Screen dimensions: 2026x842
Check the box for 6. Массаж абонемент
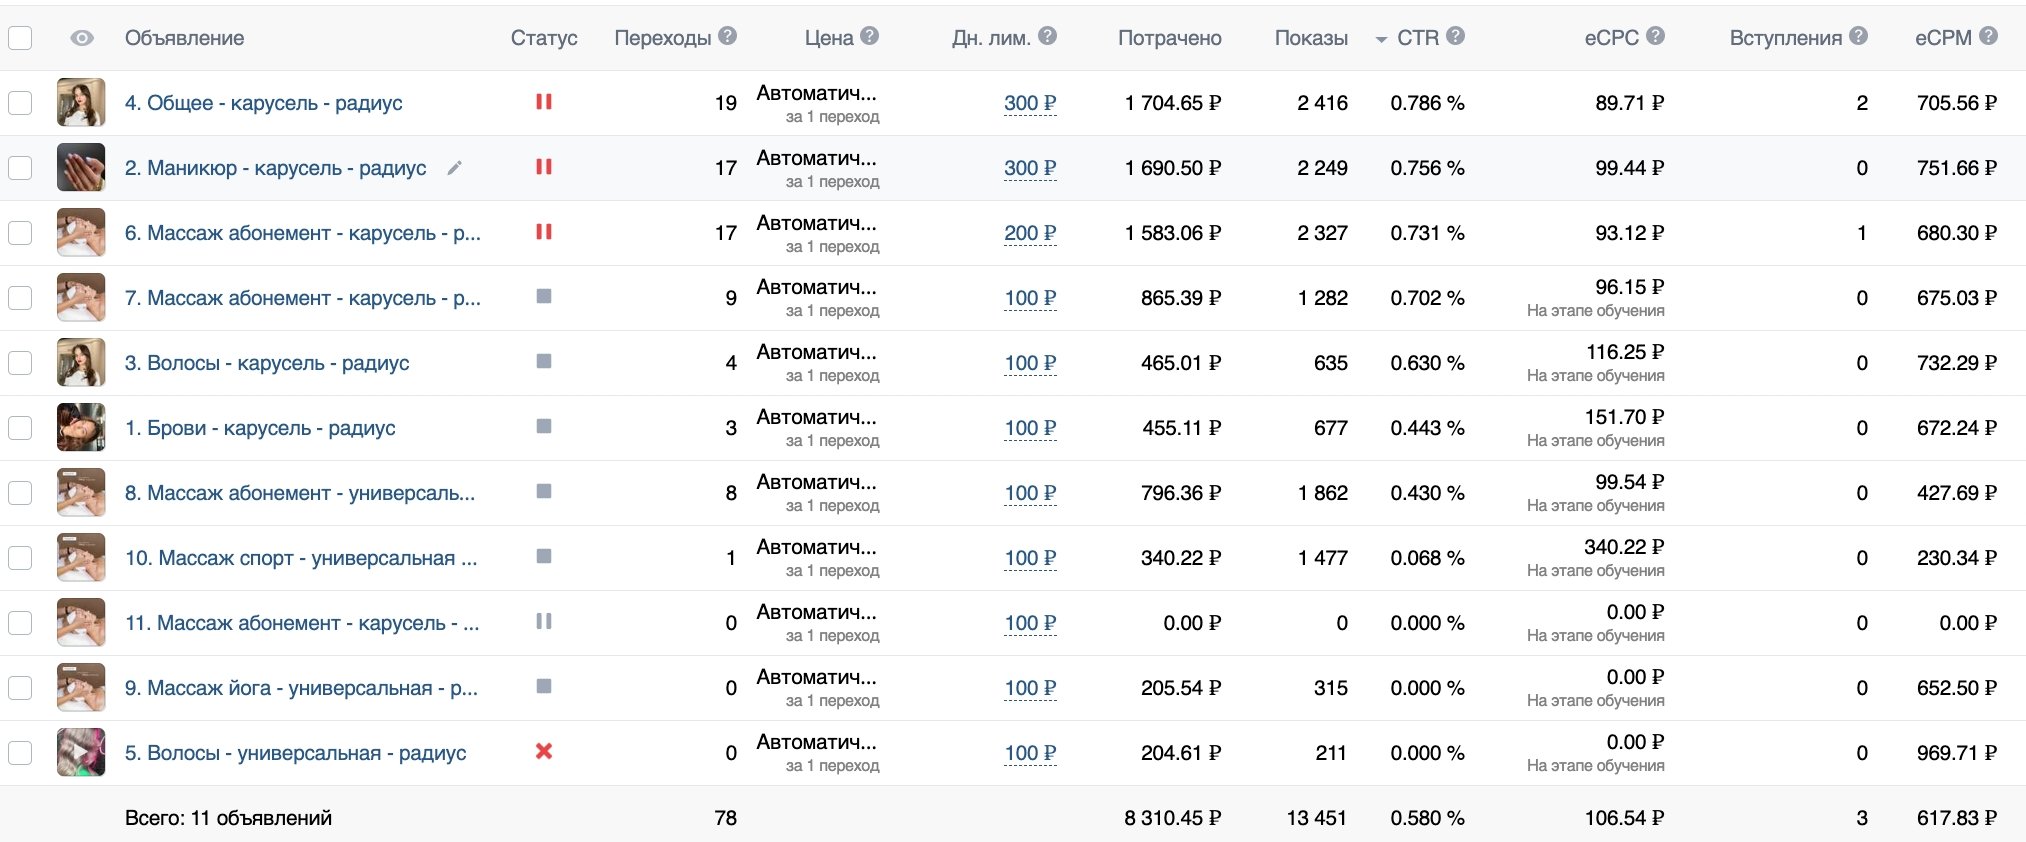coord(20,233)
